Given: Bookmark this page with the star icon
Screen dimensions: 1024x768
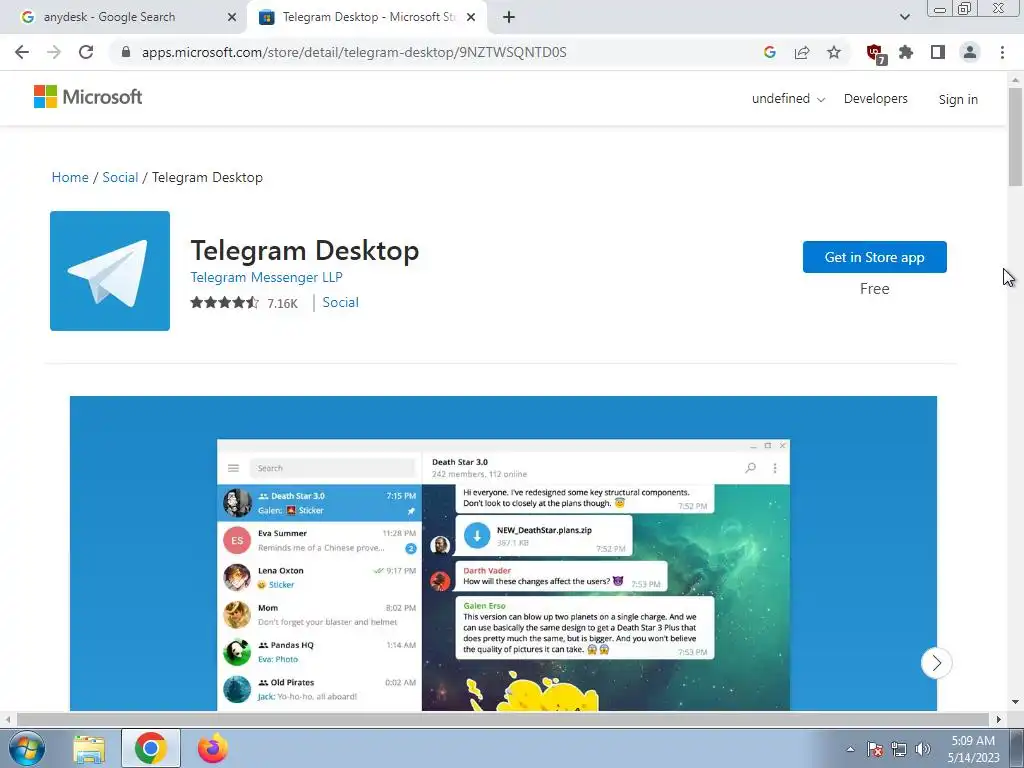Looking at the screenshot, I should coord(834,52).
